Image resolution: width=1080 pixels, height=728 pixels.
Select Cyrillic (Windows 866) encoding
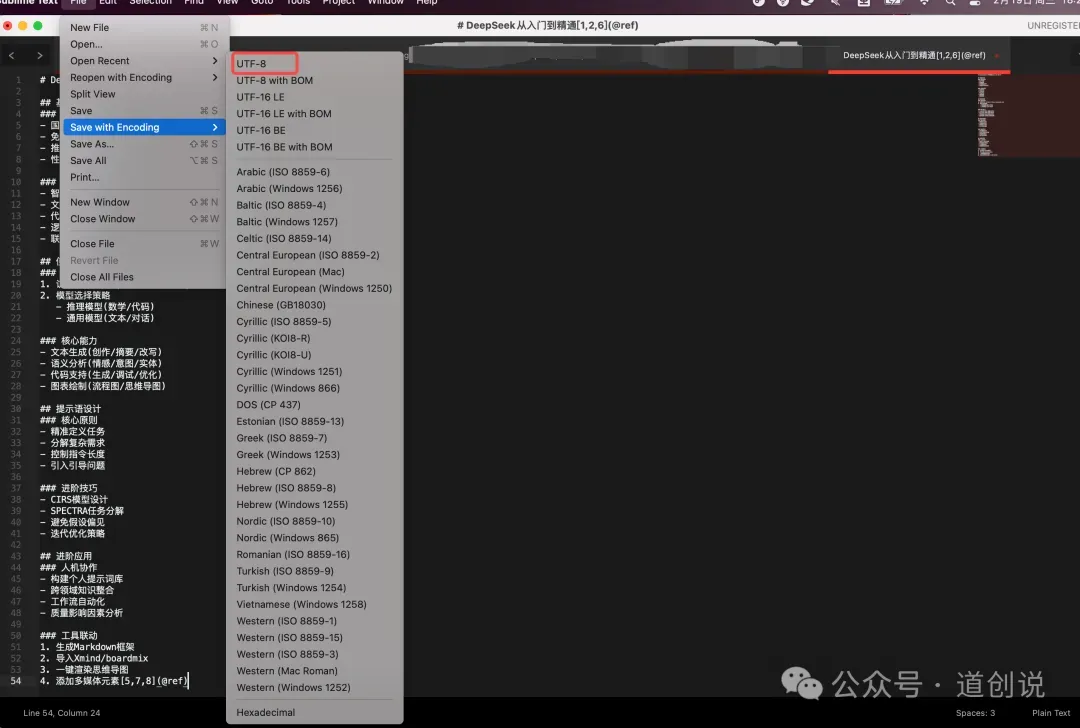click(315, 388)
